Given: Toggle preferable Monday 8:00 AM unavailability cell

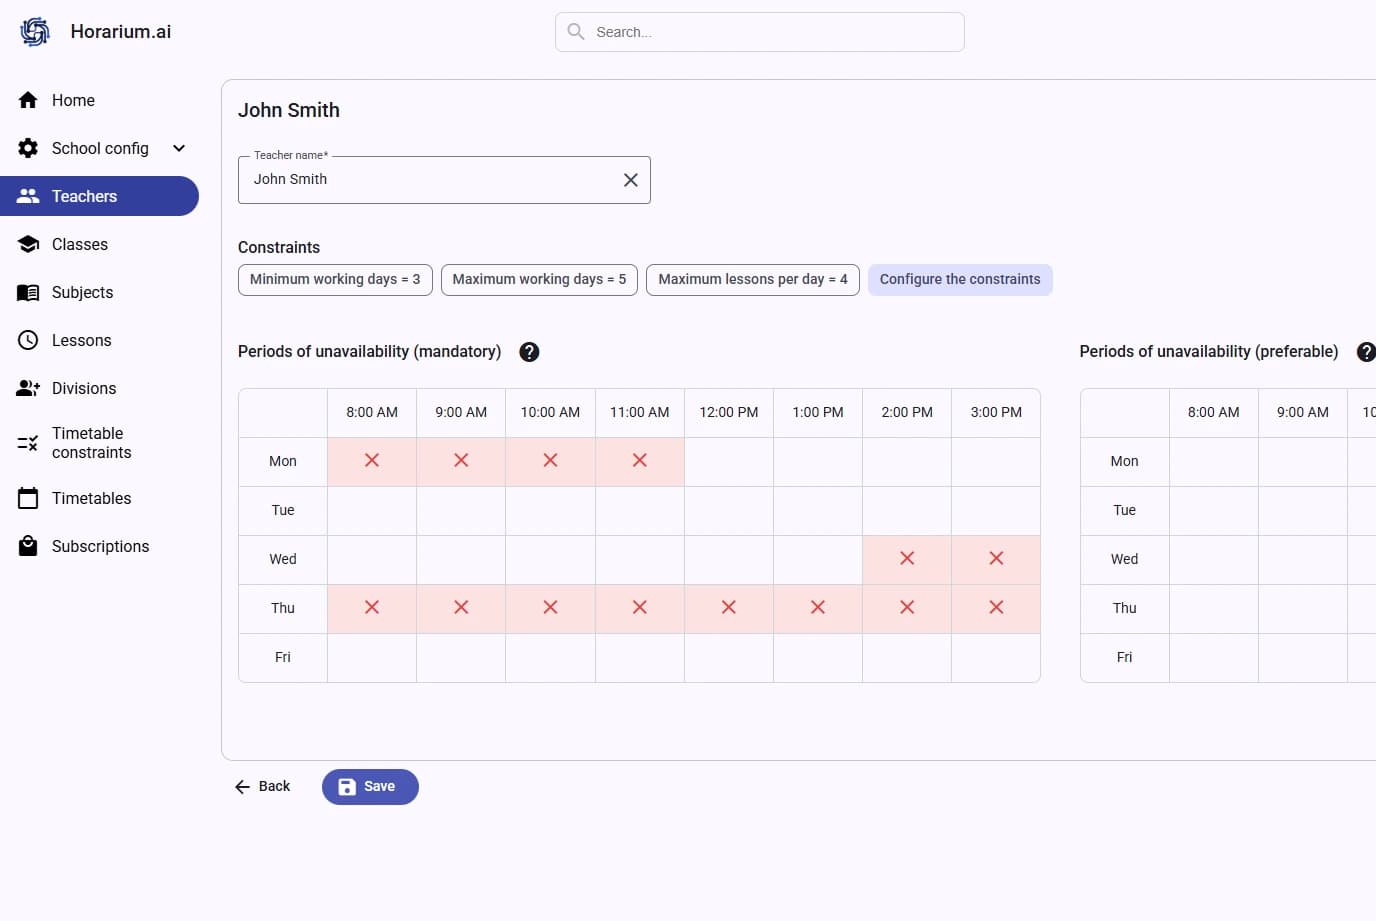Looking at the screenshot, I should pyautogui.click(x=1213, y=461).
